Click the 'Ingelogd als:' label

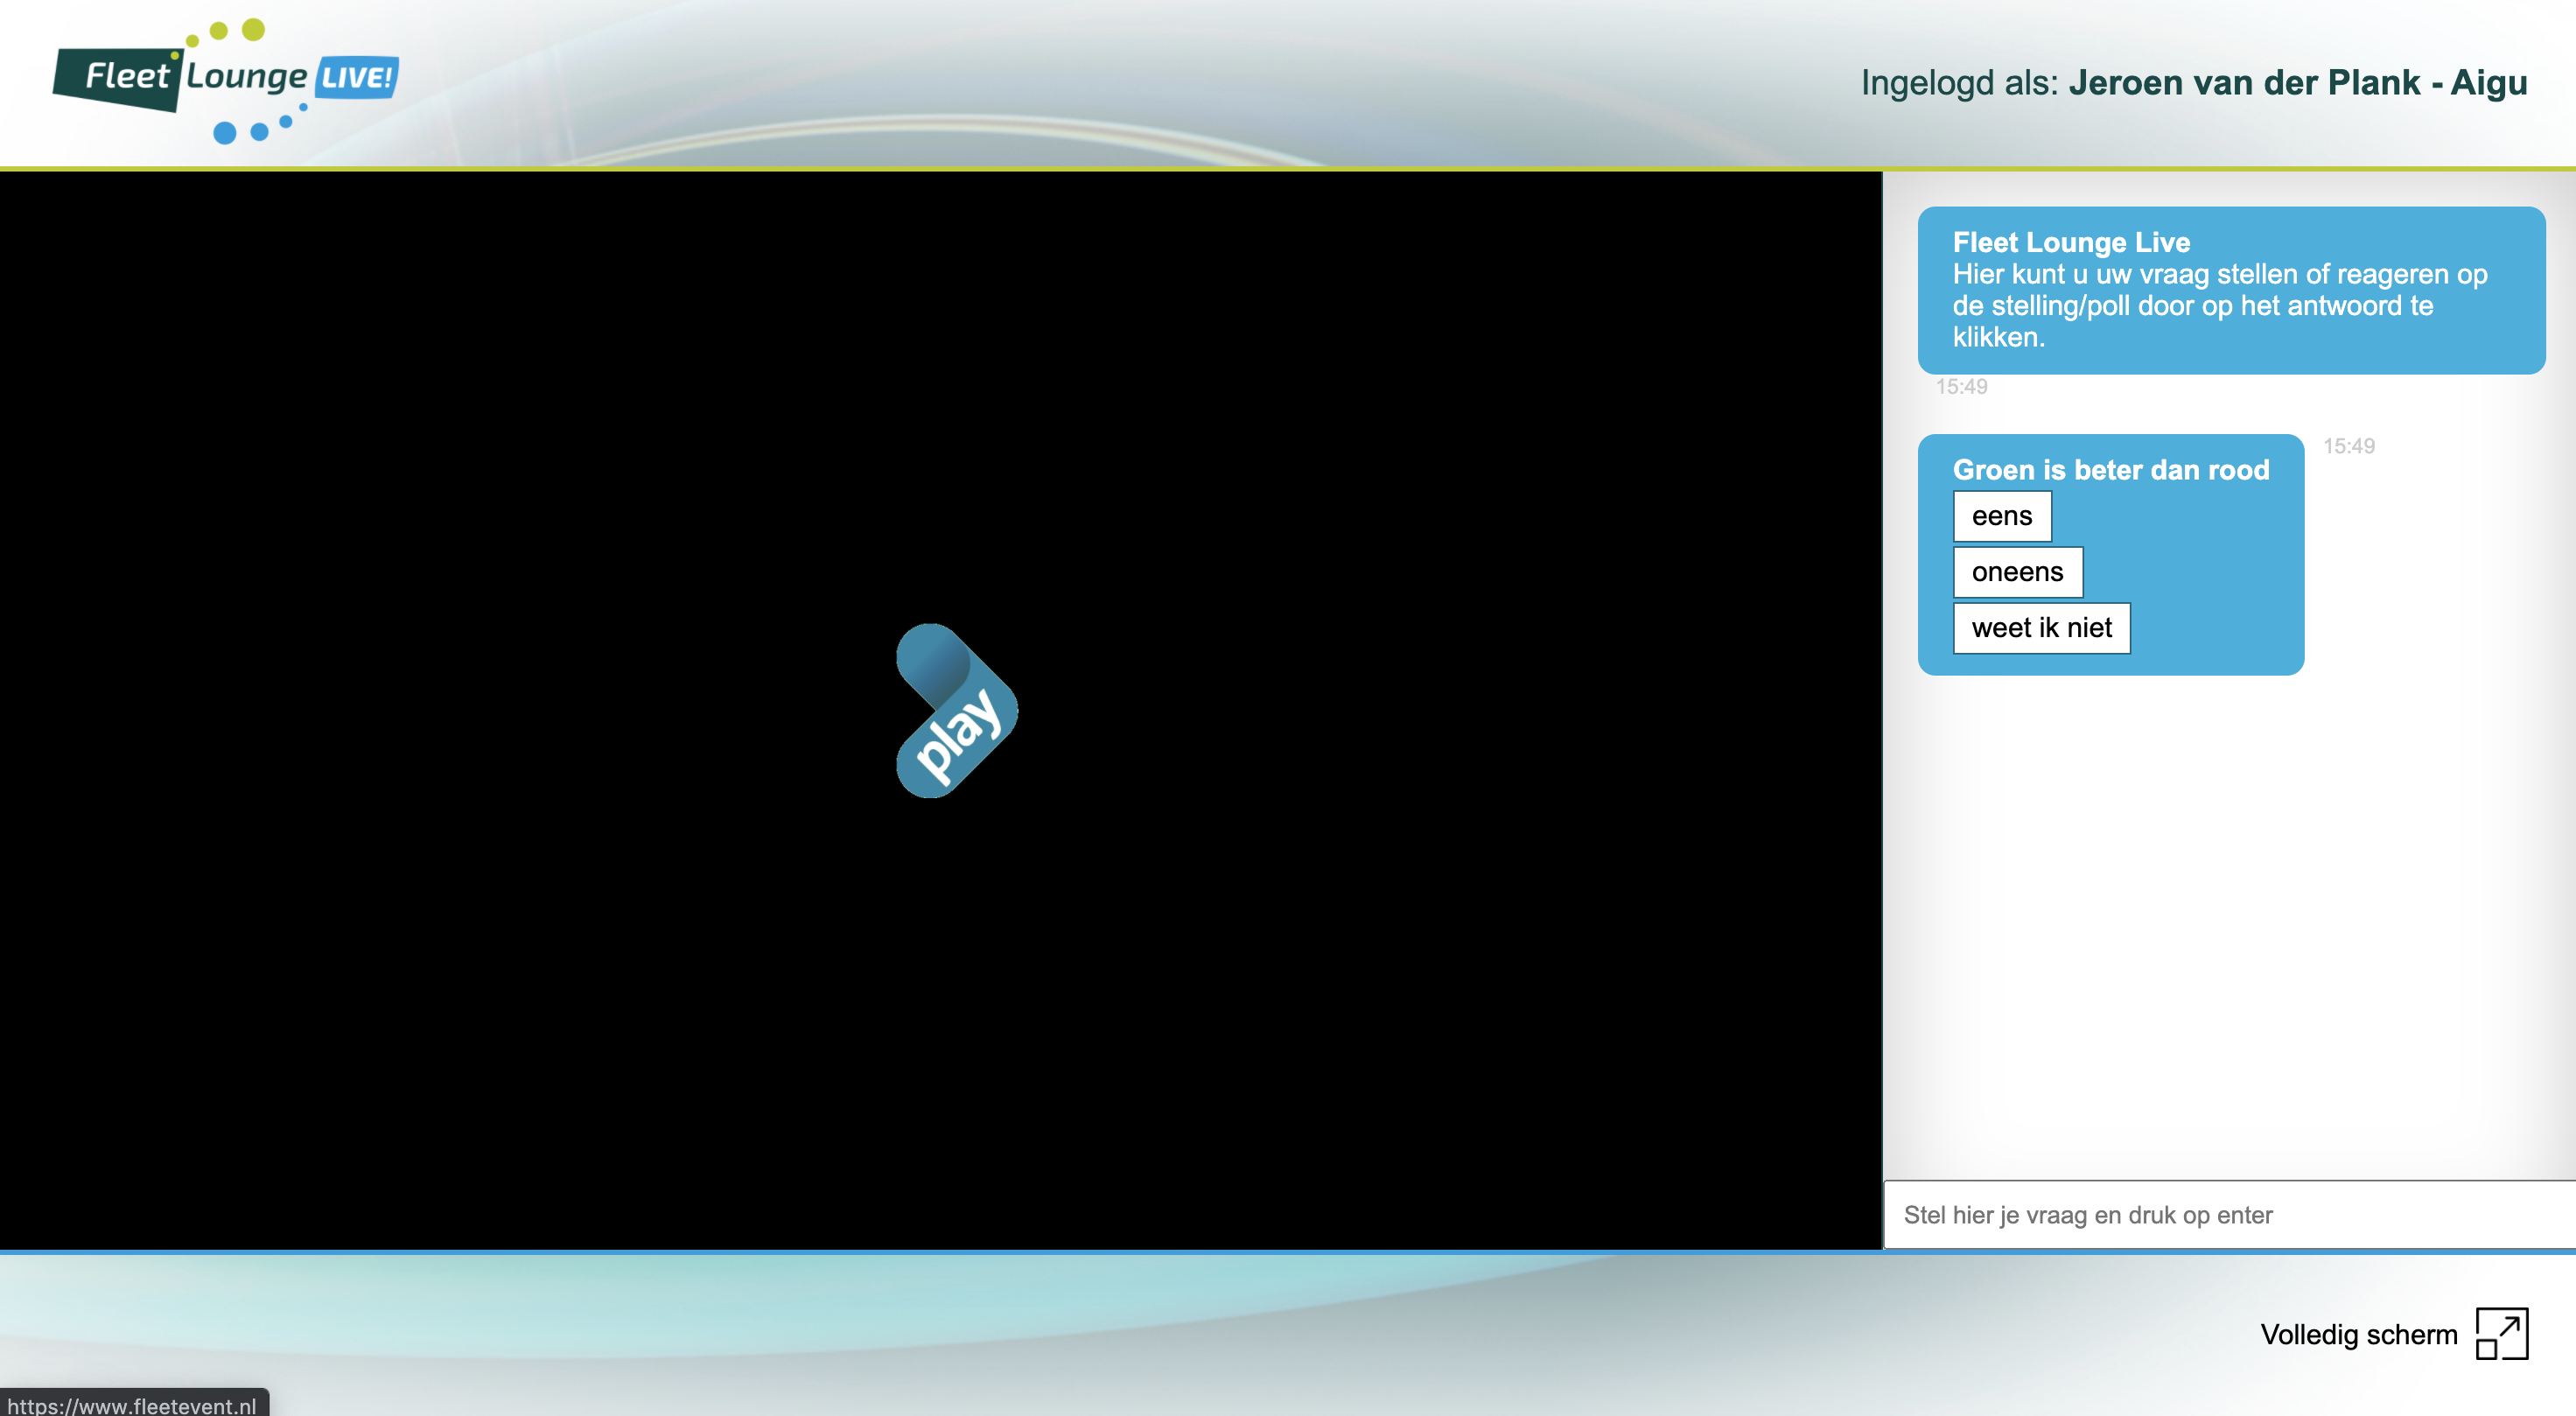point(1959,82)
